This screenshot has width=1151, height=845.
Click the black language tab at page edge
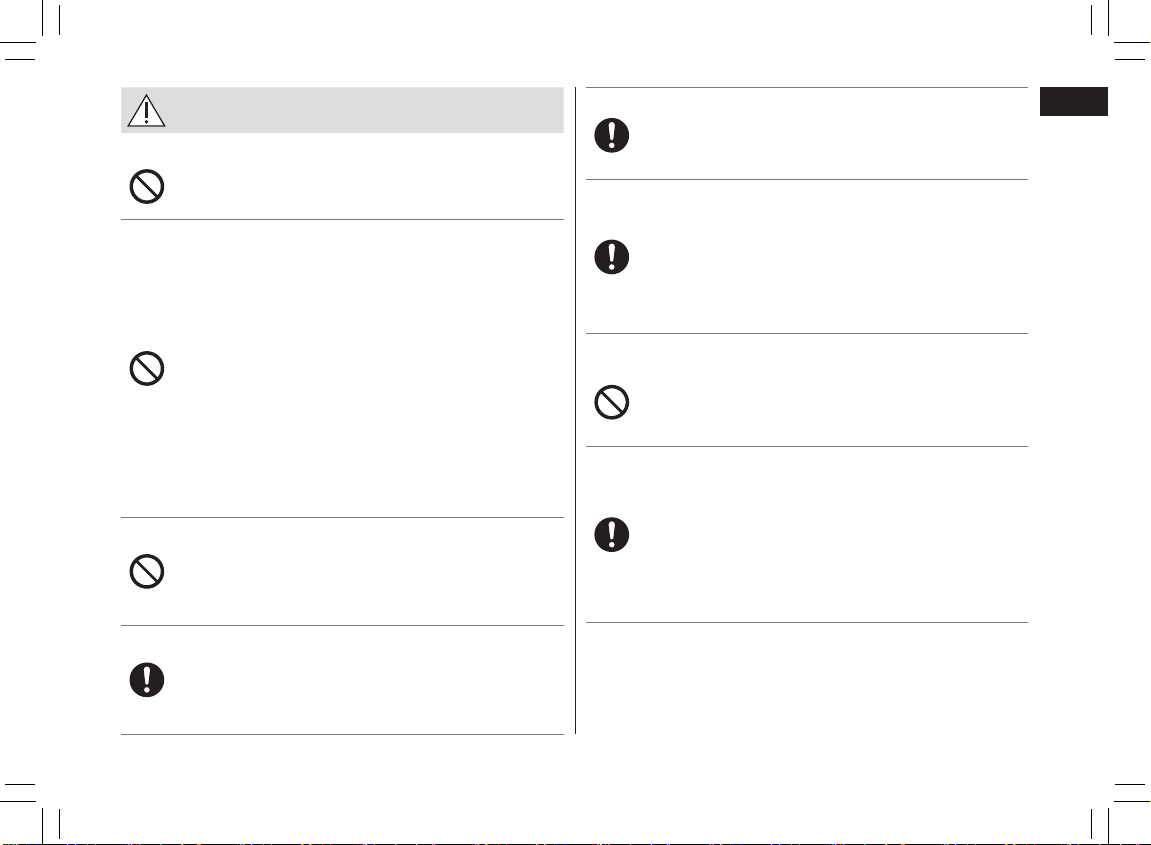pos(1073,101)
